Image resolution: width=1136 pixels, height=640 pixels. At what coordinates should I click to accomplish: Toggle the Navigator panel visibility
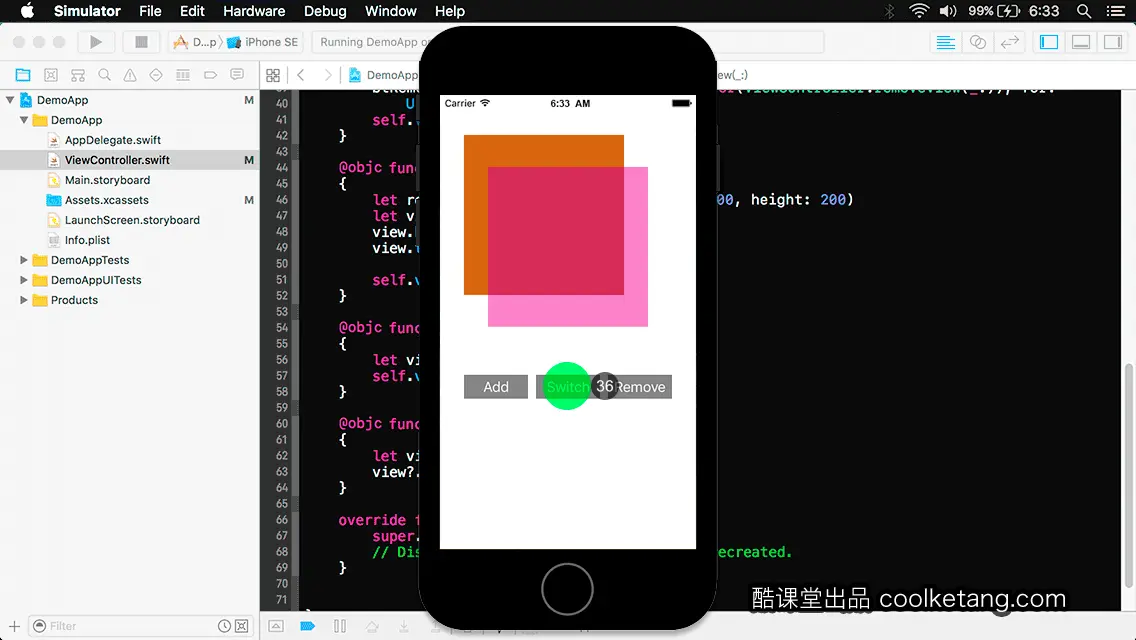[x=1048, y=42]
